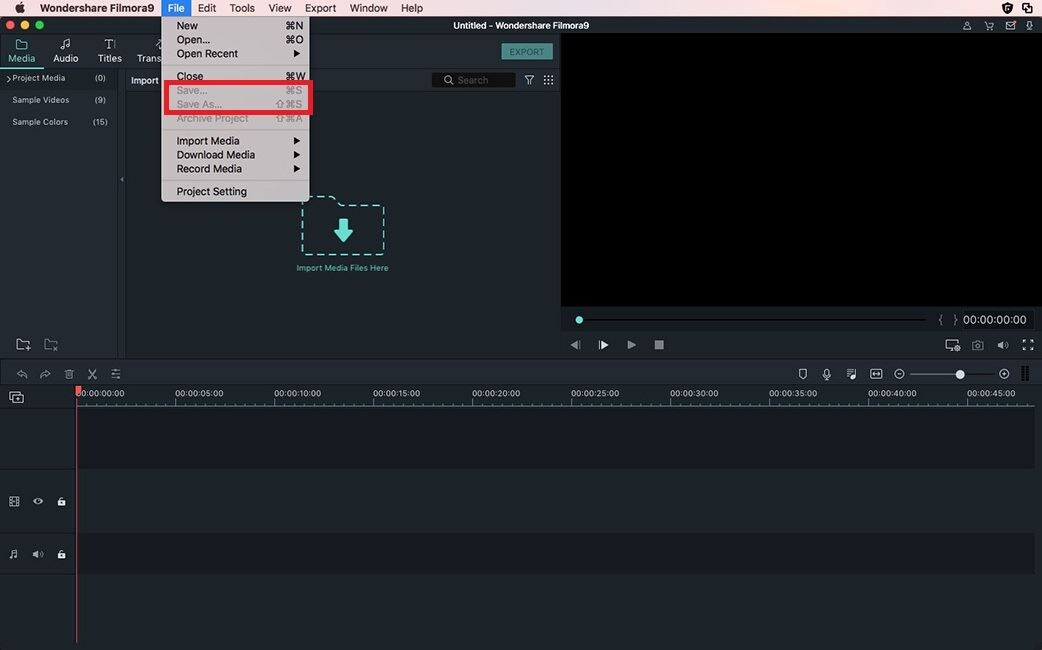Take a snapshot with camera icon
The height and width of the screenshot is (650, 1042).
978,344
